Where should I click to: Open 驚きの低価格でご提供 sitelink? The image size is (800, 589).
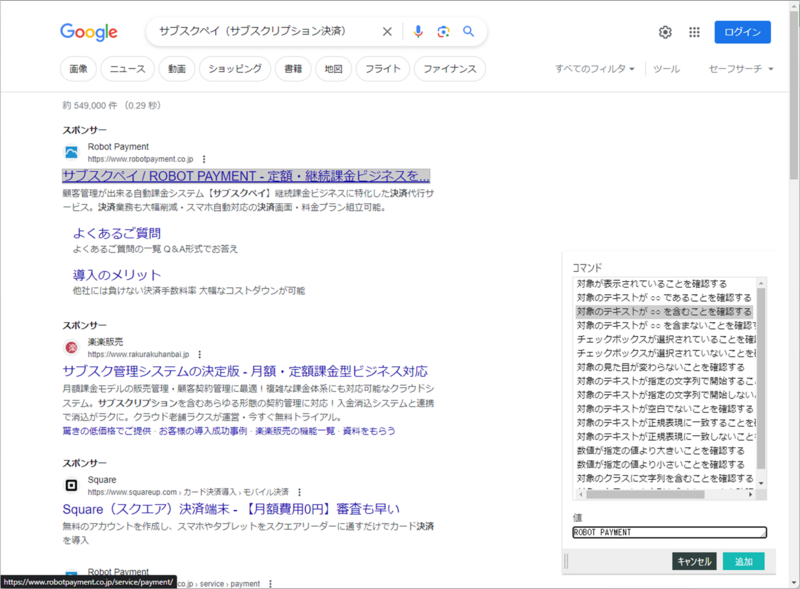[x=107, y=431]
